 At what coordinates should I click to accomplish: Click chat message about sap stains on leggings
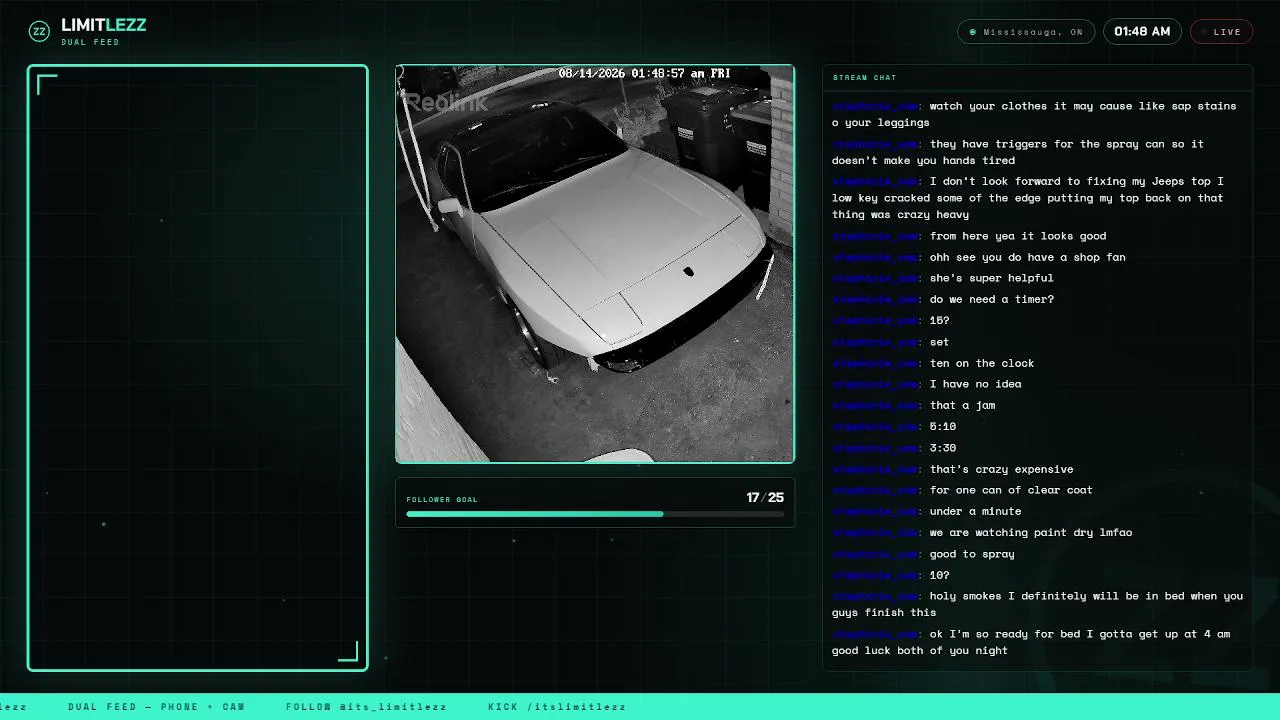(1037, 114)
